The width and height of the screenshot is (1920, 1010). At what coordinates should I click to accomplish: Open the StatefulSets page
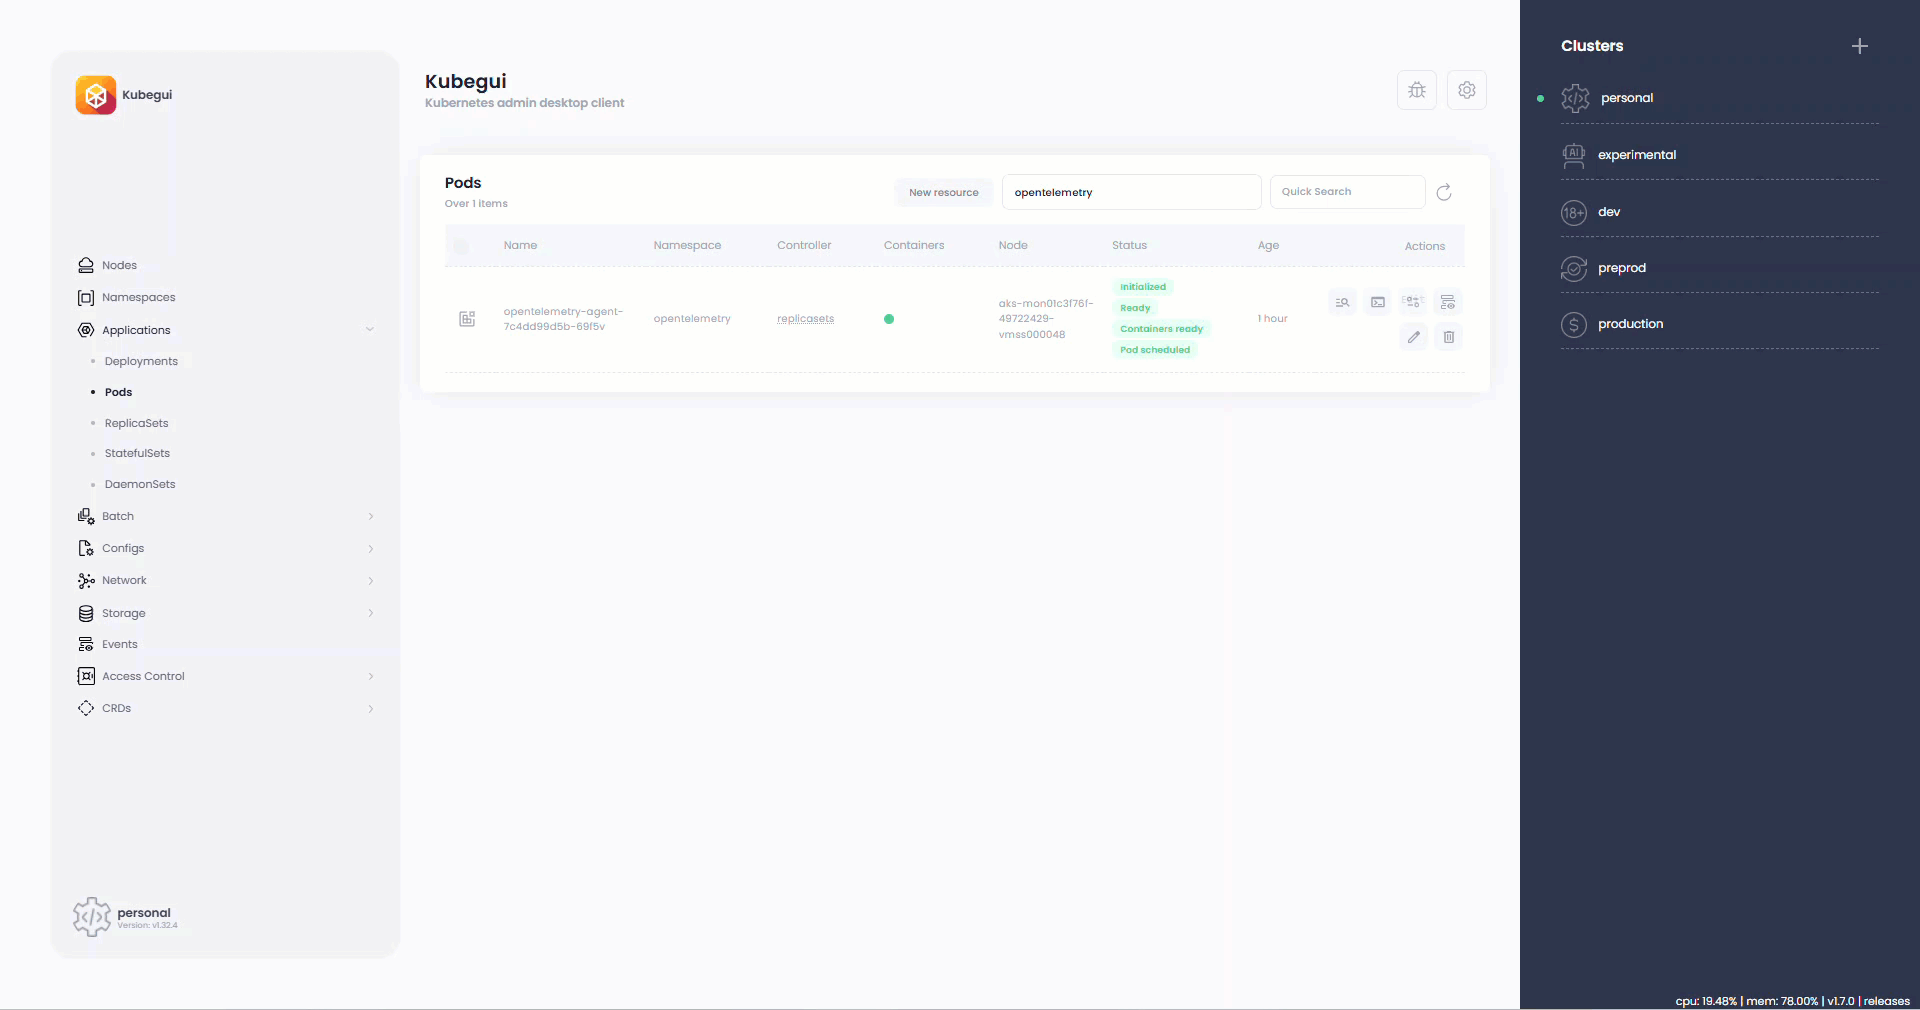137,454
